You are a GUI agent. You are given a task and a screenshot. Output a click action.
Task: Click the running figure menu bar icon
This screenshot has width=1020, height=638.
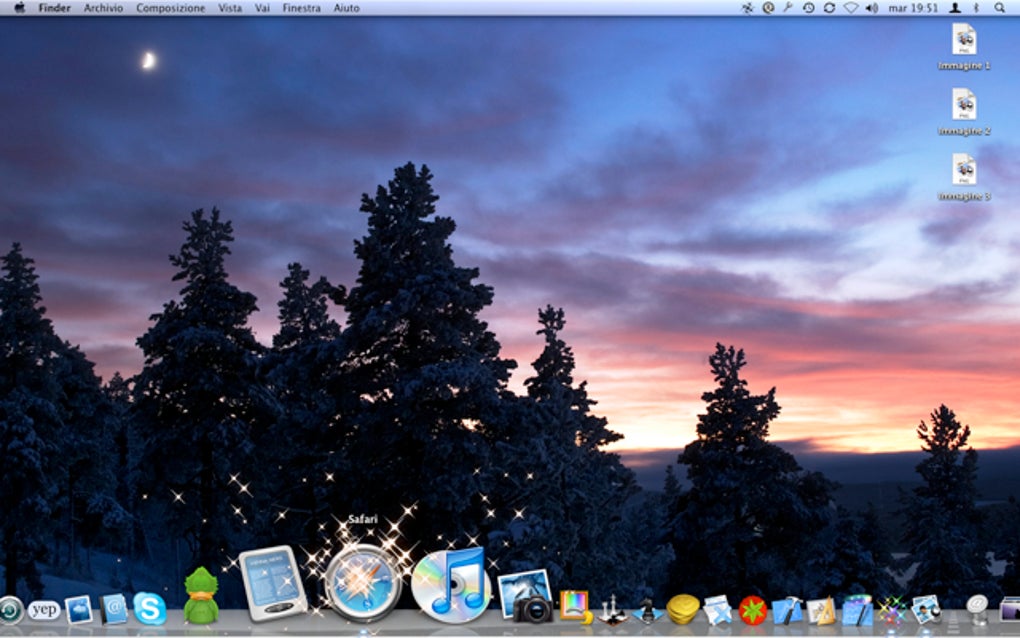coord(747,8)
